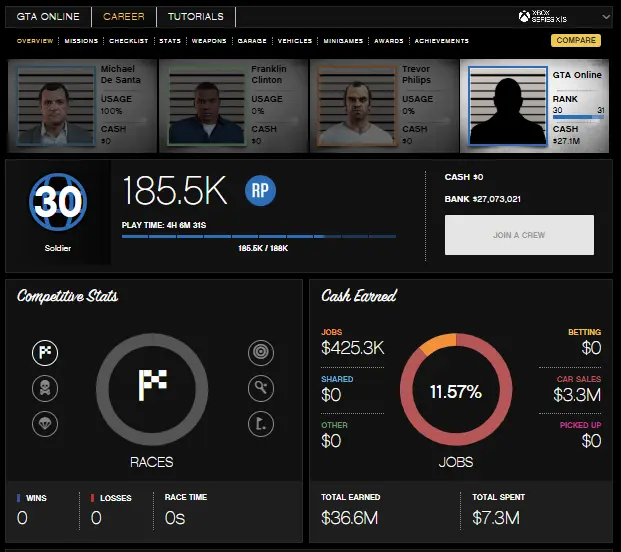
Task: Select the Tennis racket icon
Action: click(261, 388)
